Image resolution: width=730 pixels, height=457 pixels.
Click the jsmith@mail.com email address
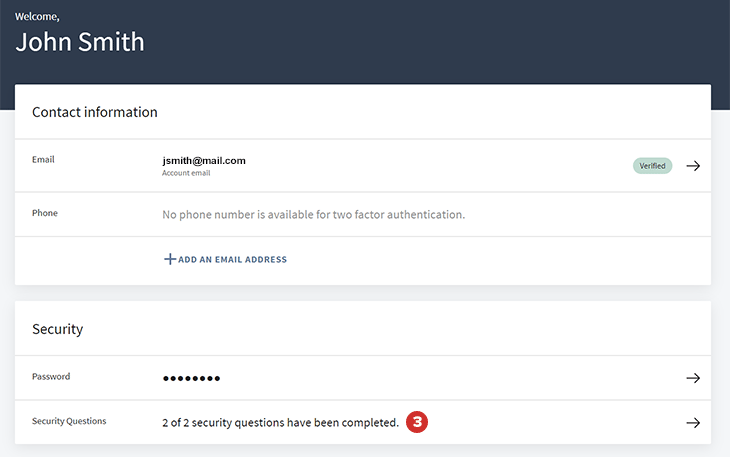[x=204, y=160]
